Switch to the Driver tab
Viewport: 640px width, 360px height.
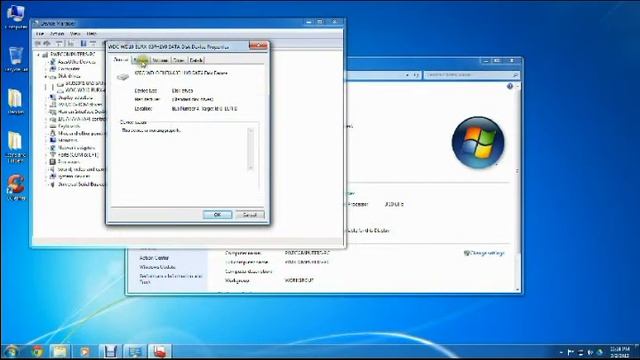click(x=179, y=60)
